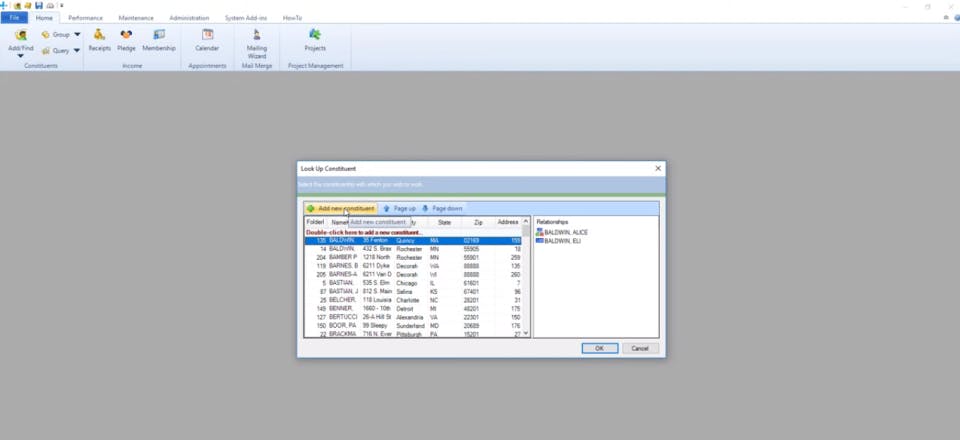Switch to the Maintenance ribbon tab
Viewport: 960px width, 440px height.
136,18
